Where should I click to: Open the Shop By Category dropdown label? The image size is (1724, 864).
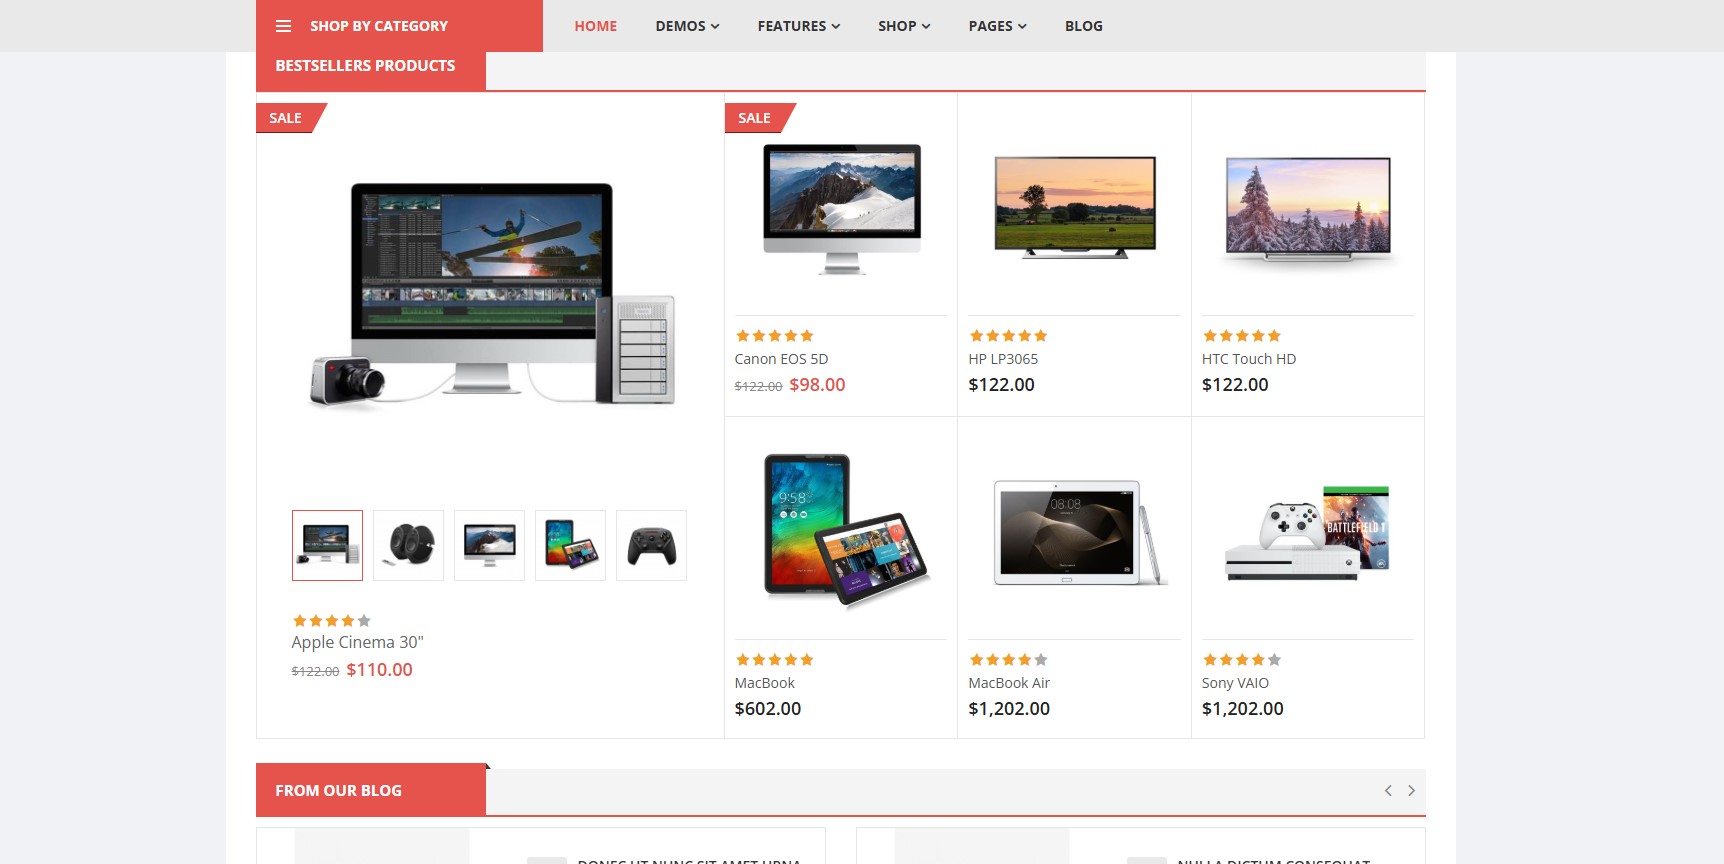[379, 26]
